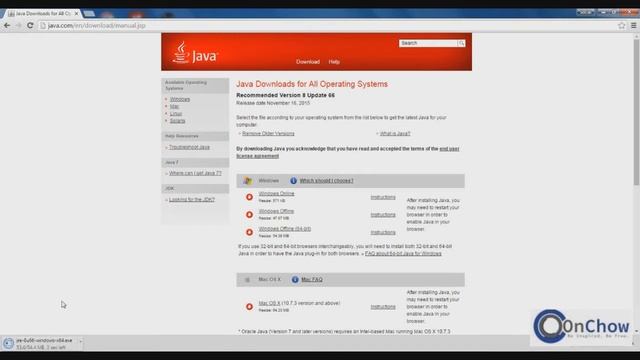Open the Mac link in sidebar

tap(174, 107)
